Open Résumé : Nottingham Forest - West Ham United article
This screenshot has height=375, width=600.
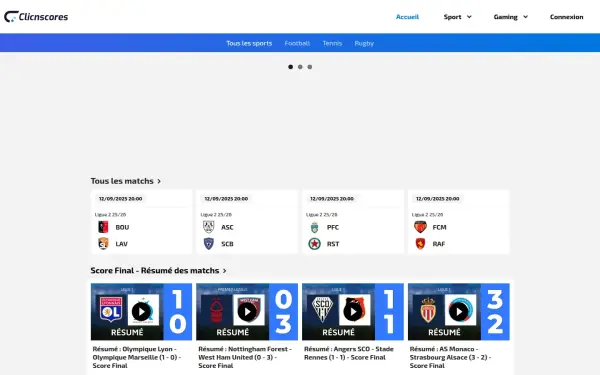245,357
